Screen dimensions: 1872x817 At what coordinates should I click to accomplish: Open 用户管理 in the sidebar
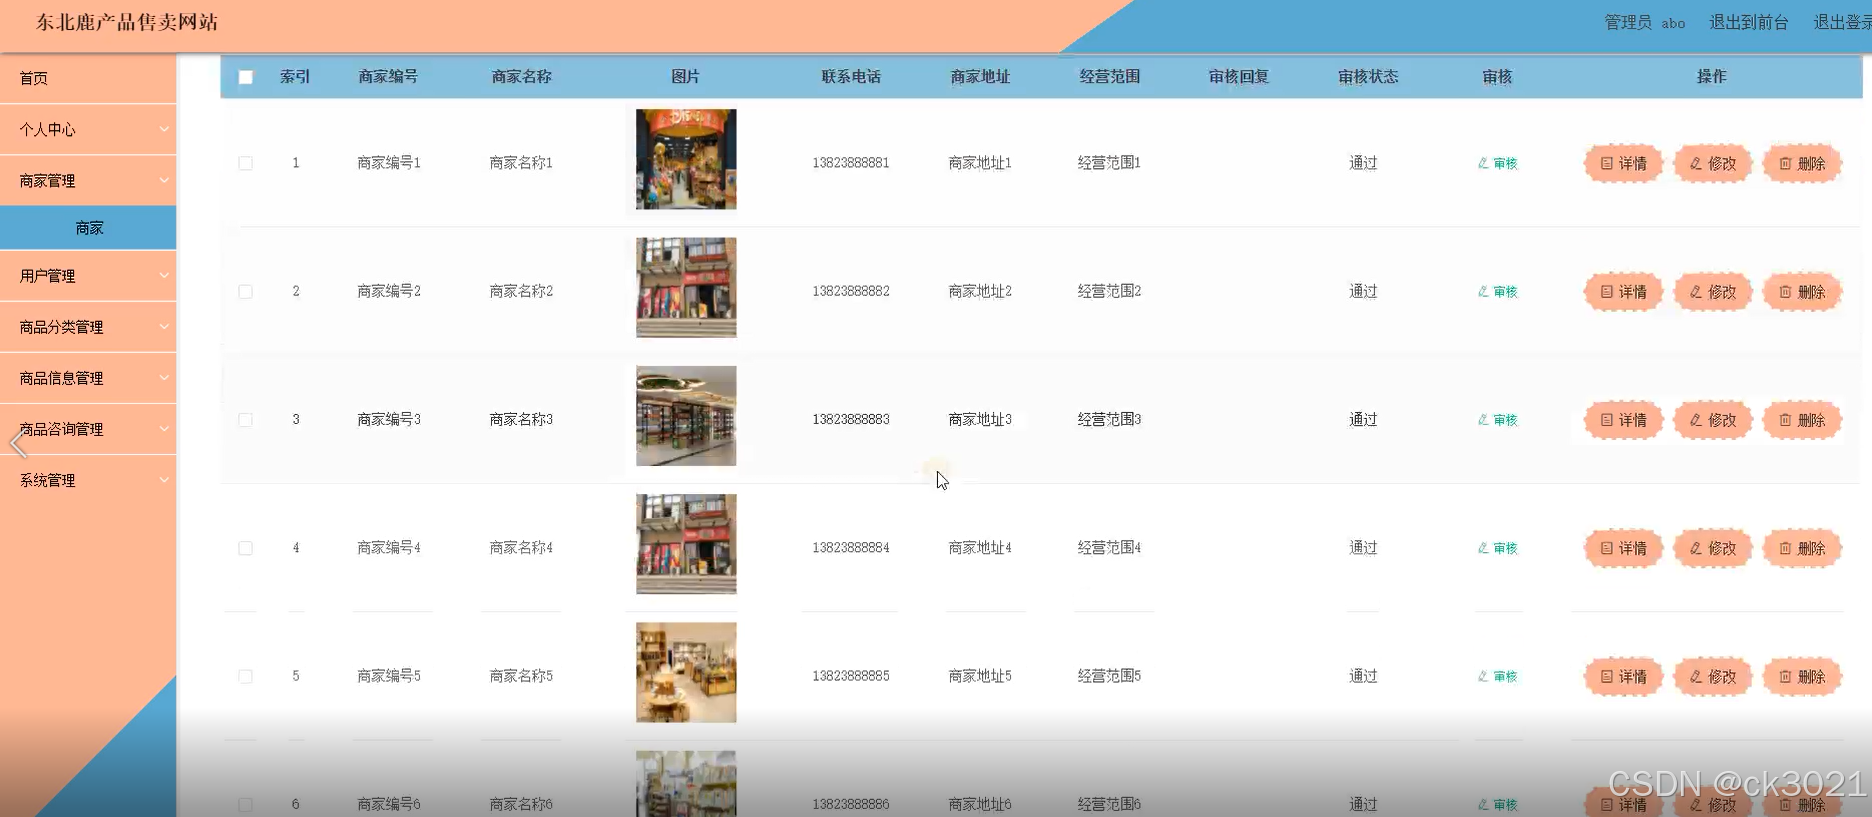(x=88, y=275)
